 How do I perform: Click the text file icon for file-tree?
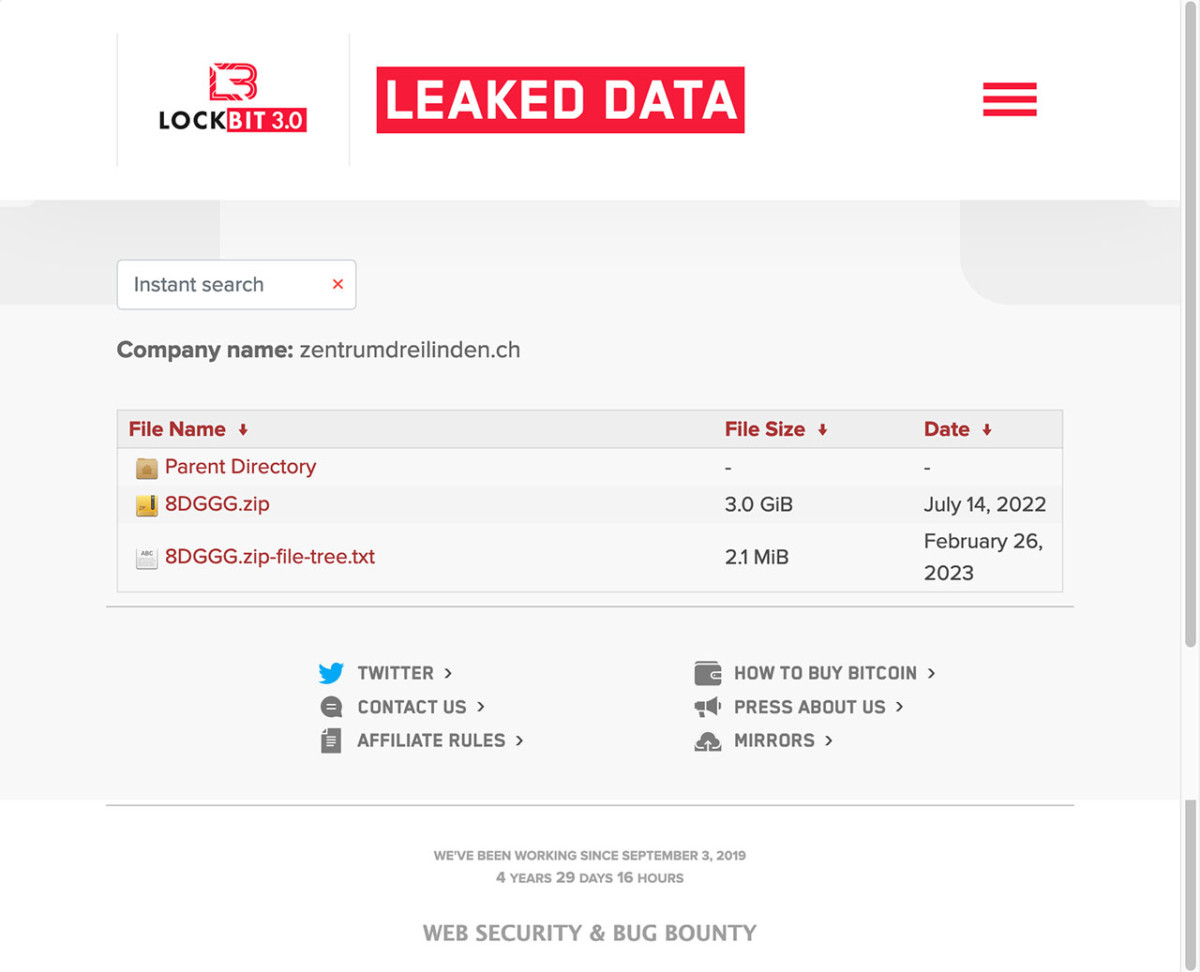coord(147,558)
